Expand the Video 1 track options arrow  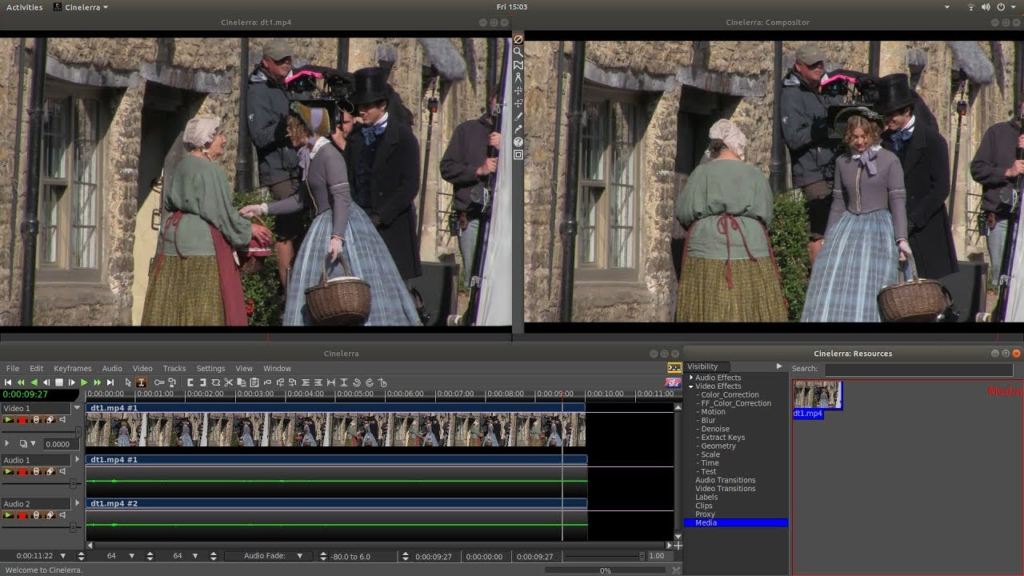(x=76, y=407)
